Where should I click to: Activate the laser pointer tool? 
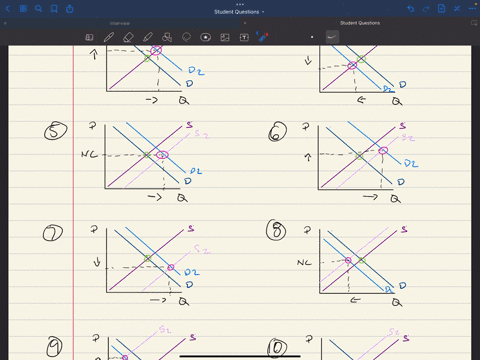263,37
